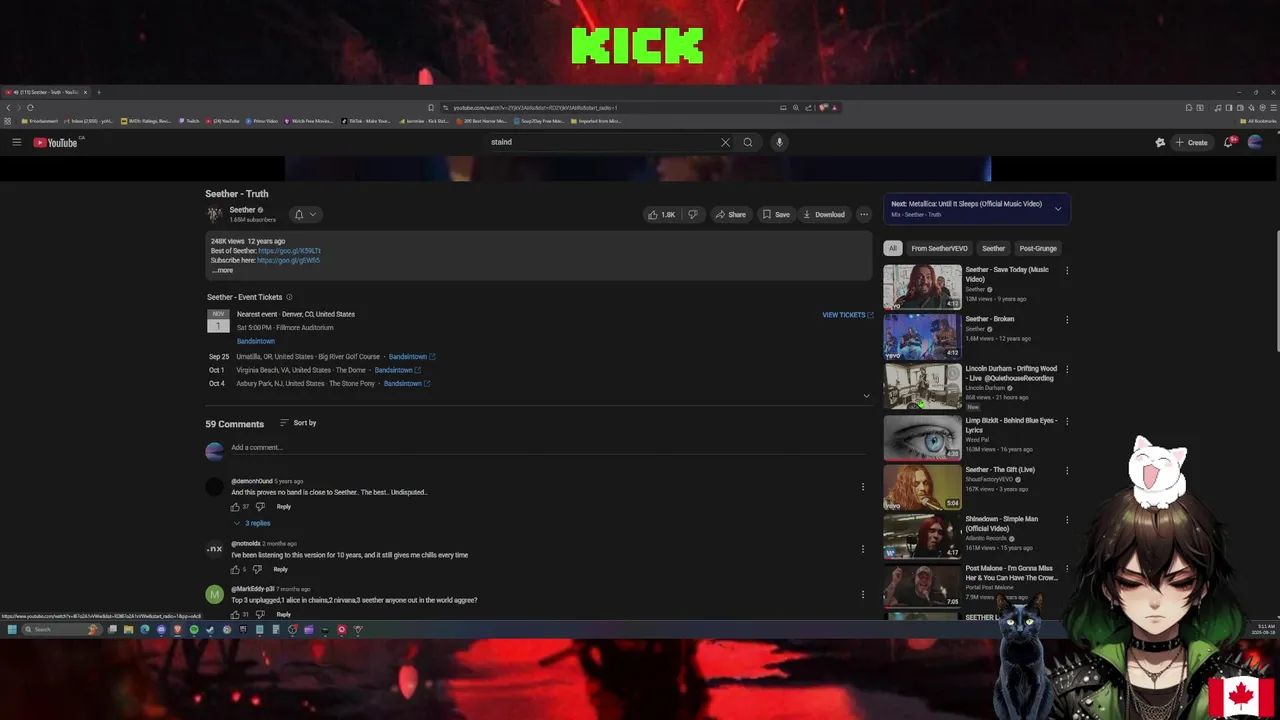Click the browser address bar URL

pos(535,107)
